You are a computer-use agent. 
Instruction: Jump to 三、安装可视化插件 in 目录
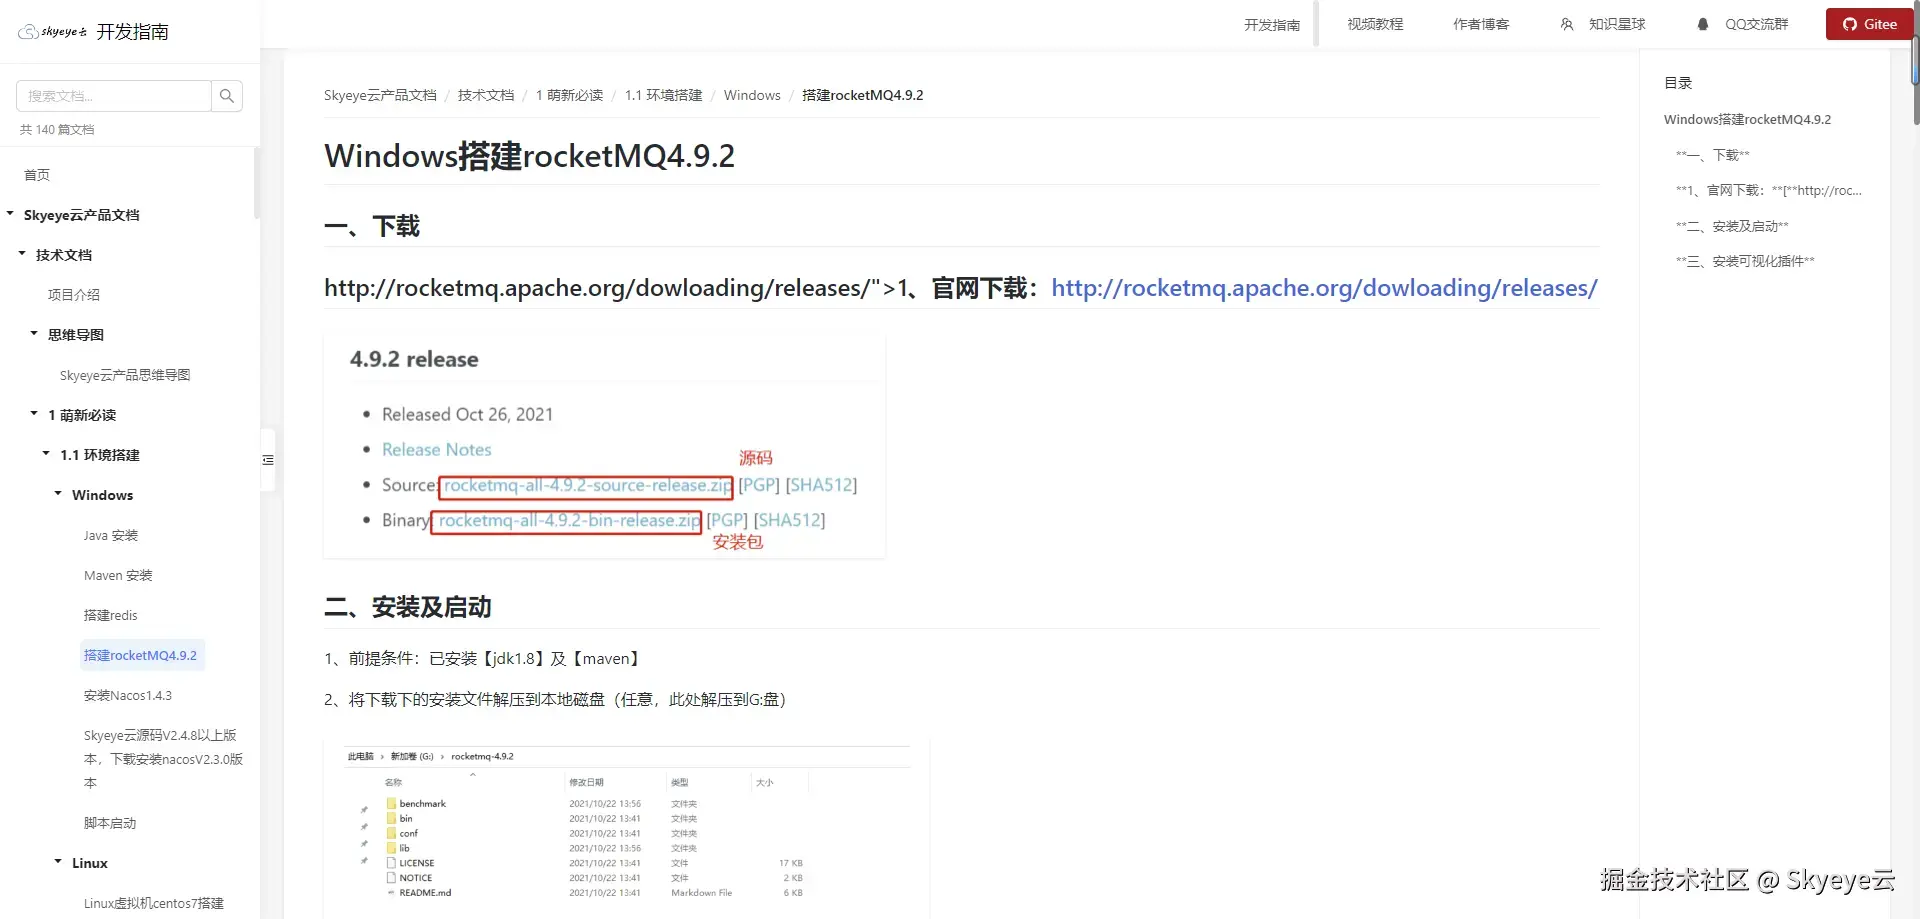click(x=1745, y=261)
